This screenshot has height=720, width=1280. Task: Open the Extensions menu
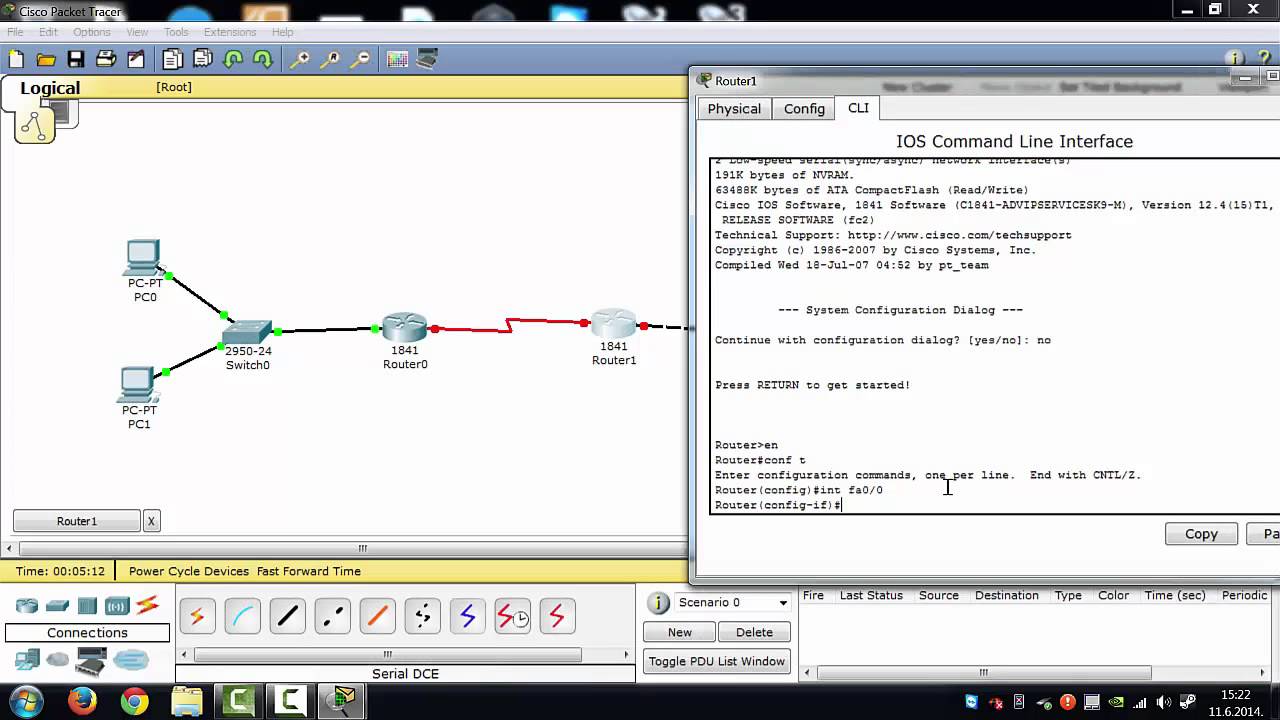click(230, 32)
